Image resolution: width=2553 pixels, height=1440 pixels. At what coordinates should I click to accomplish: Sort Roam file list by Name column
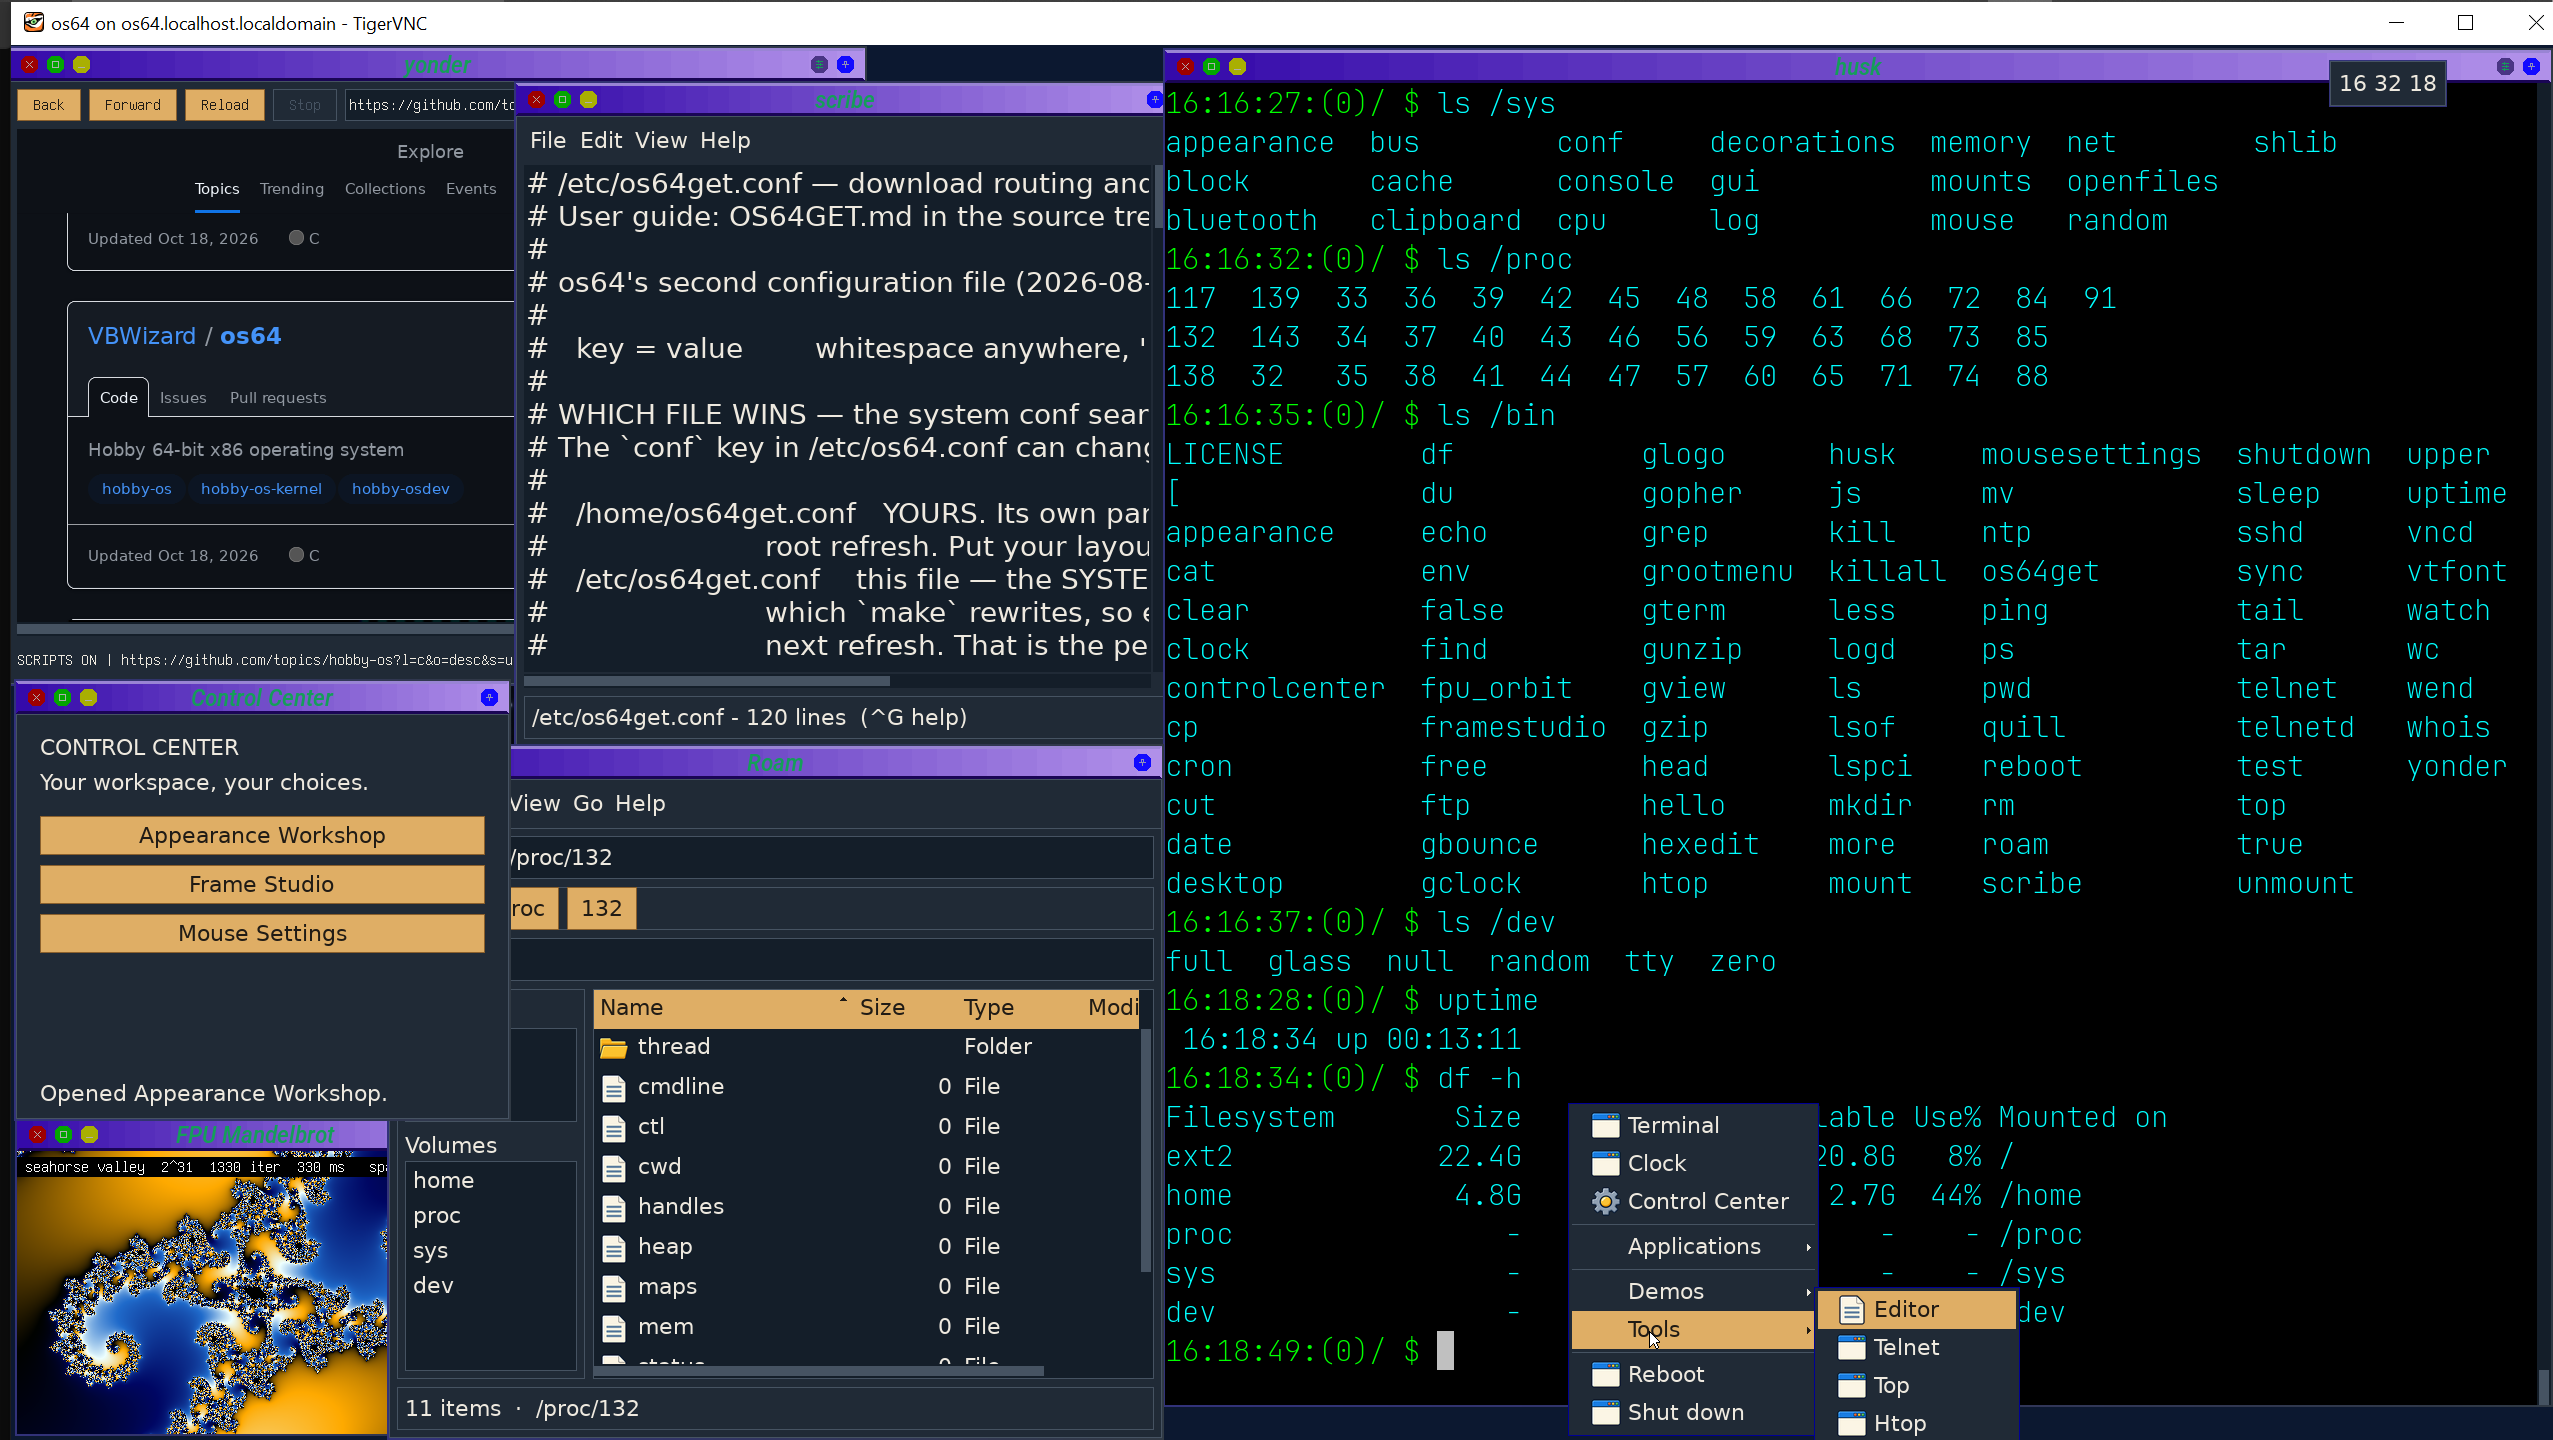724,1007
